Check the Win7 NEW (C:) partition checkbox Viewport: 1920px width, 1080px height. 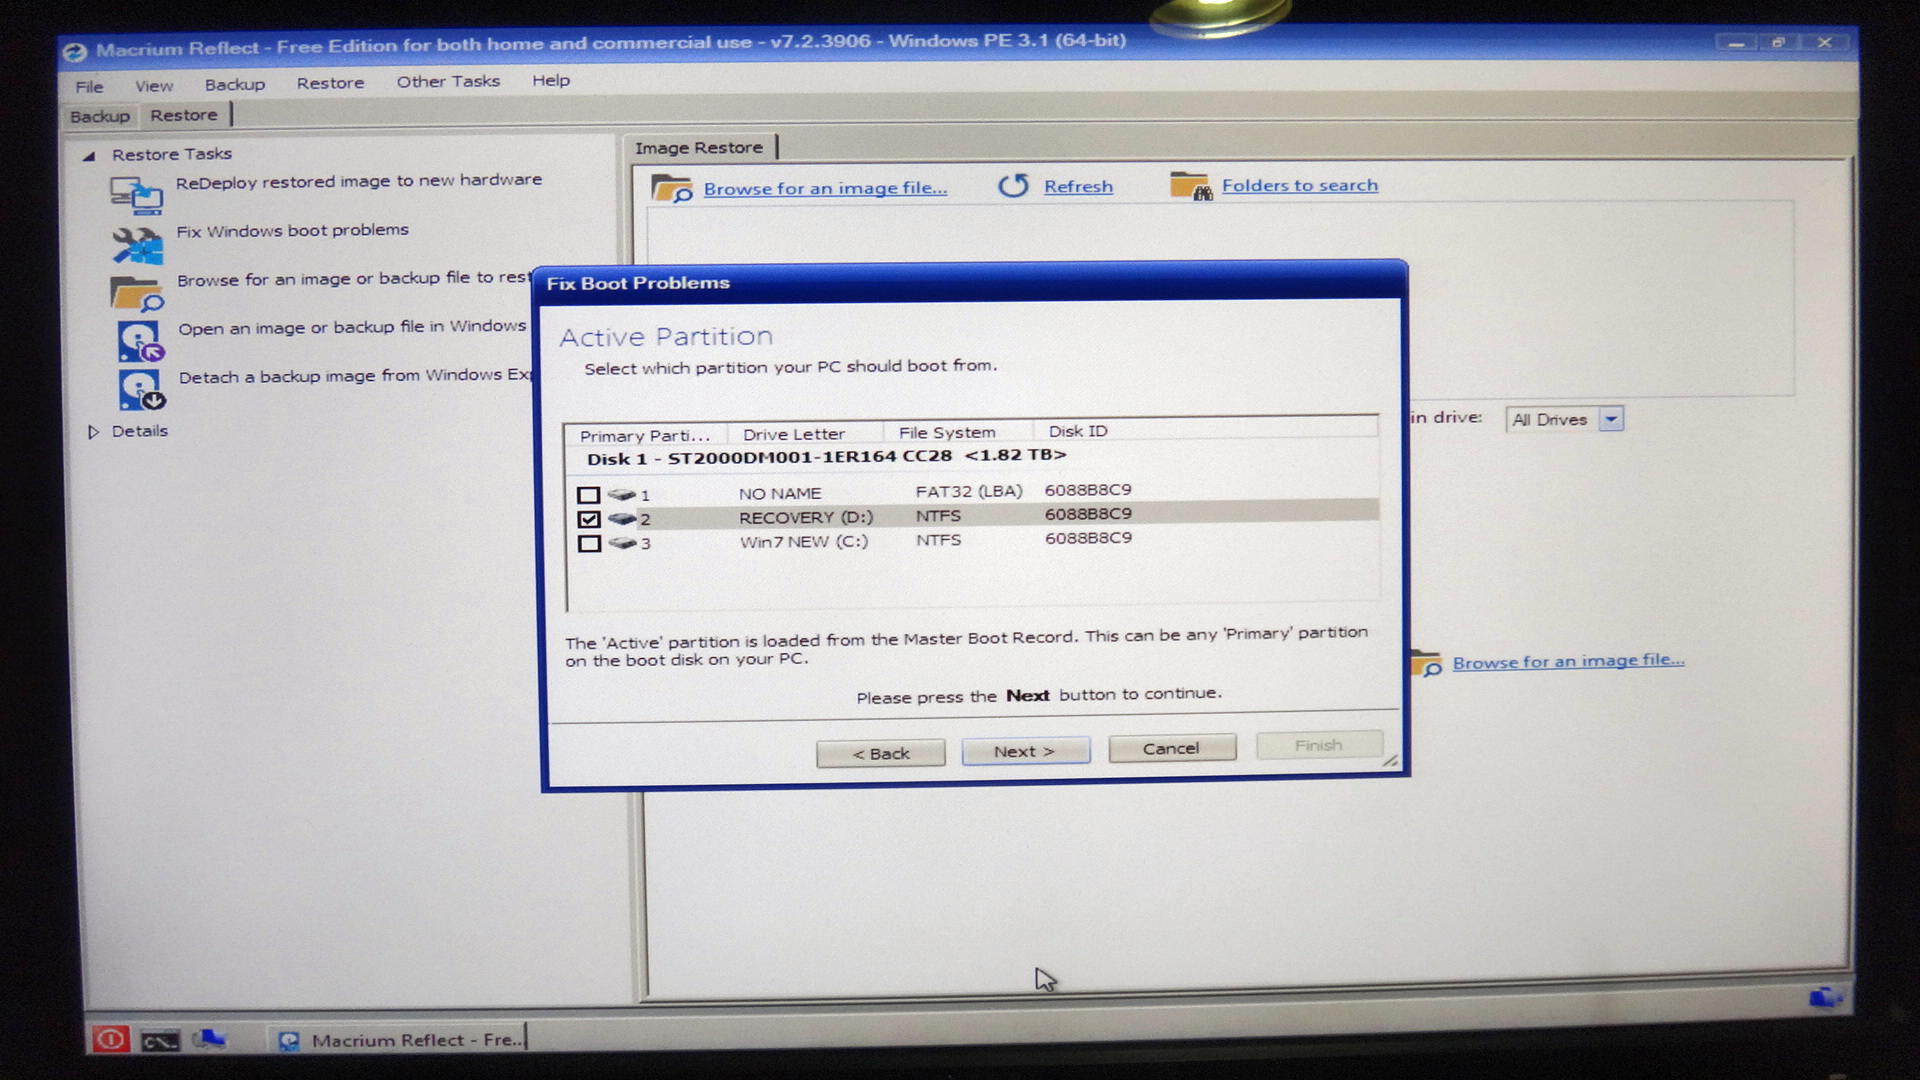pyautogui.click(x=589, y=543)
